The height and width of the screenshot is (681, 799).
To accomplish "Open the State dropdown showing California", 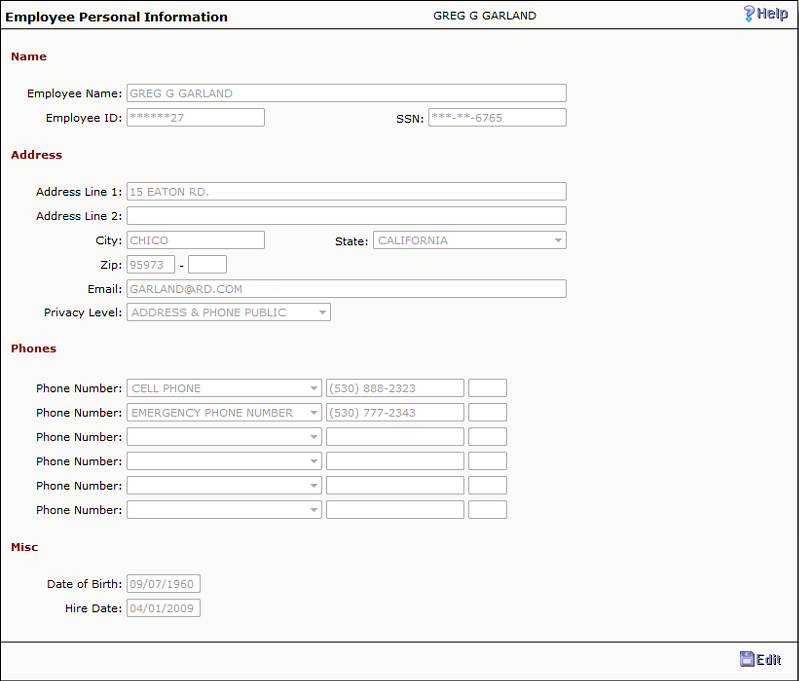I will [469, 241].
